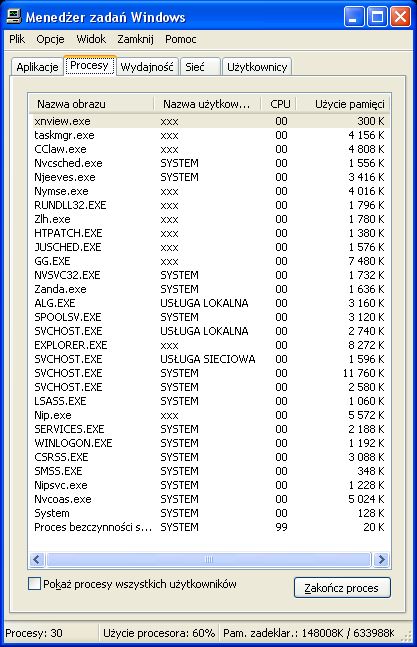Select the xnview.exe process row
Viewport: 417px width, 647px height.
[x=209, y=121]
